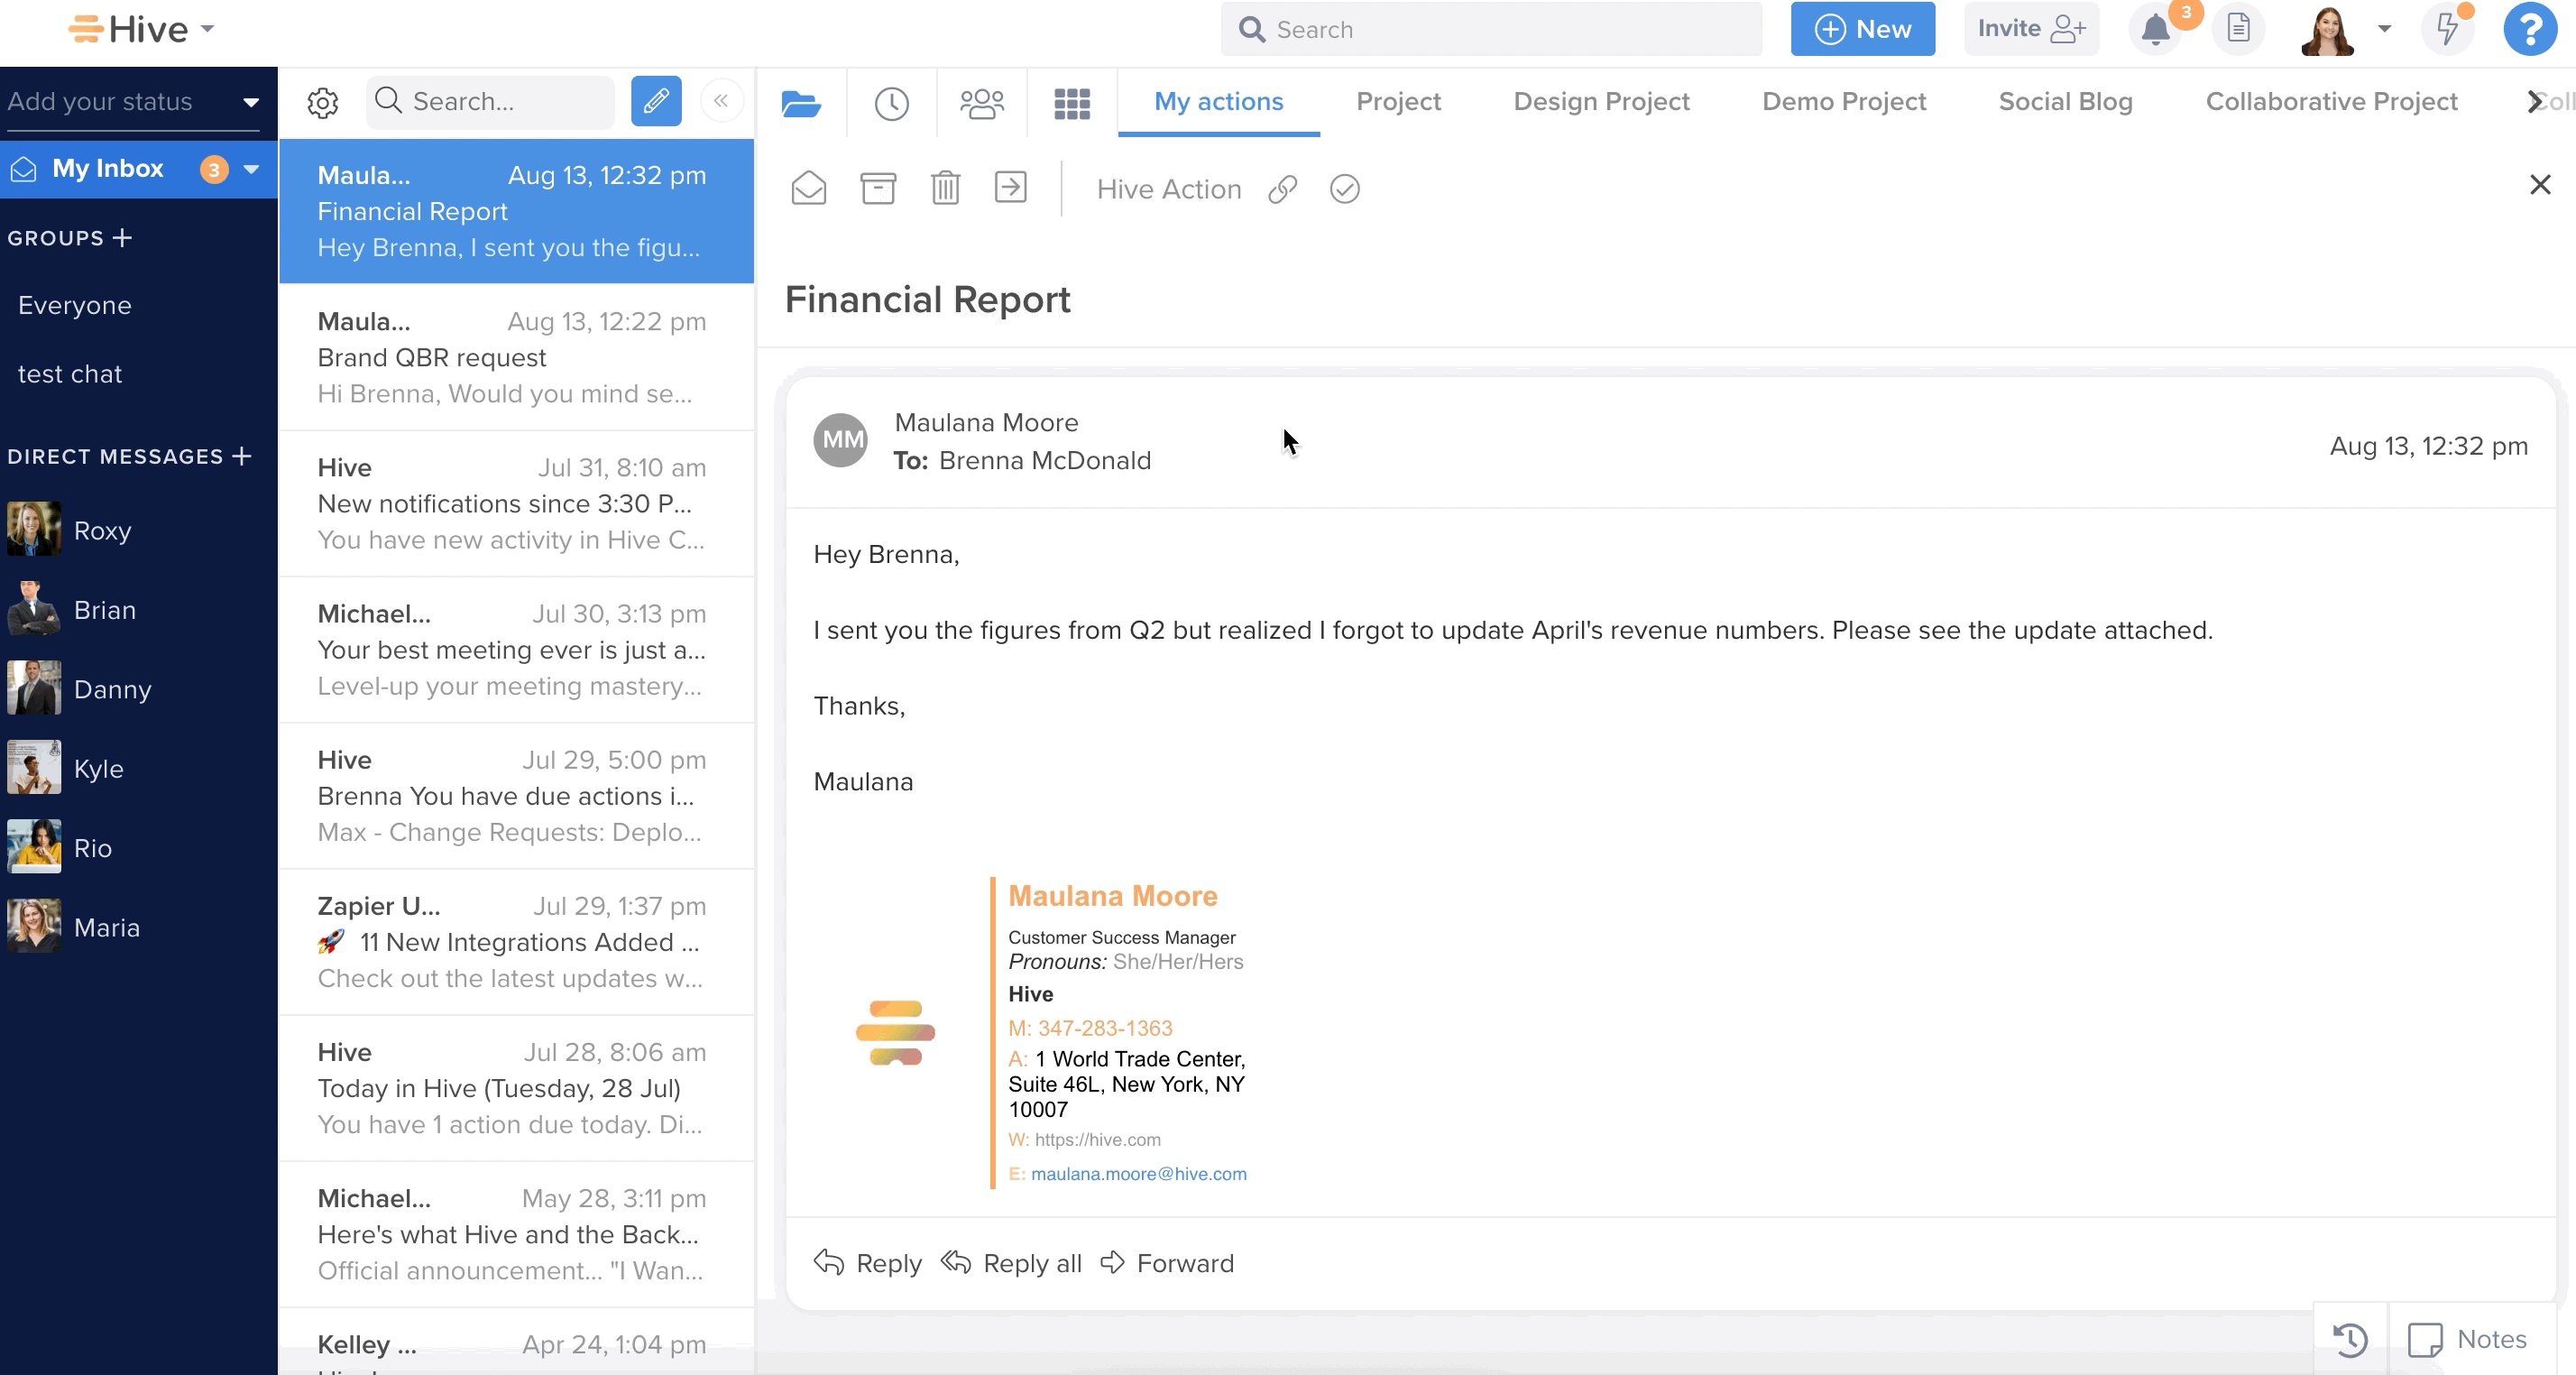Open Roxy direct message conversation
2576x1375 pixels.
(x=102, y=531)
